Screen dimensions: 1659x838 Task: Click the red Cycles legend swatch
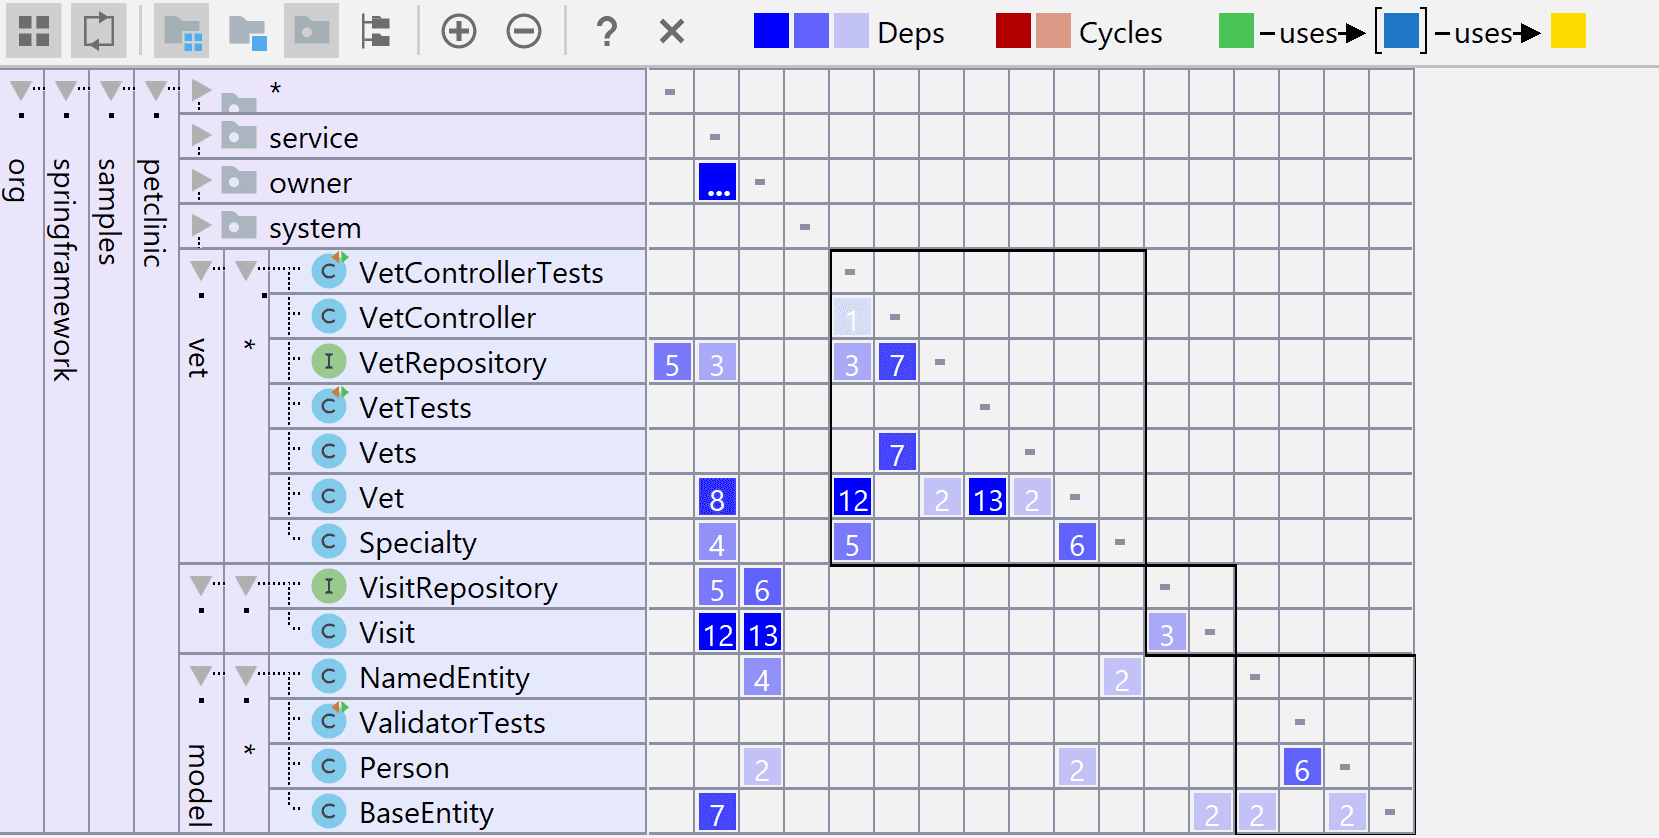coord(1013,31)
